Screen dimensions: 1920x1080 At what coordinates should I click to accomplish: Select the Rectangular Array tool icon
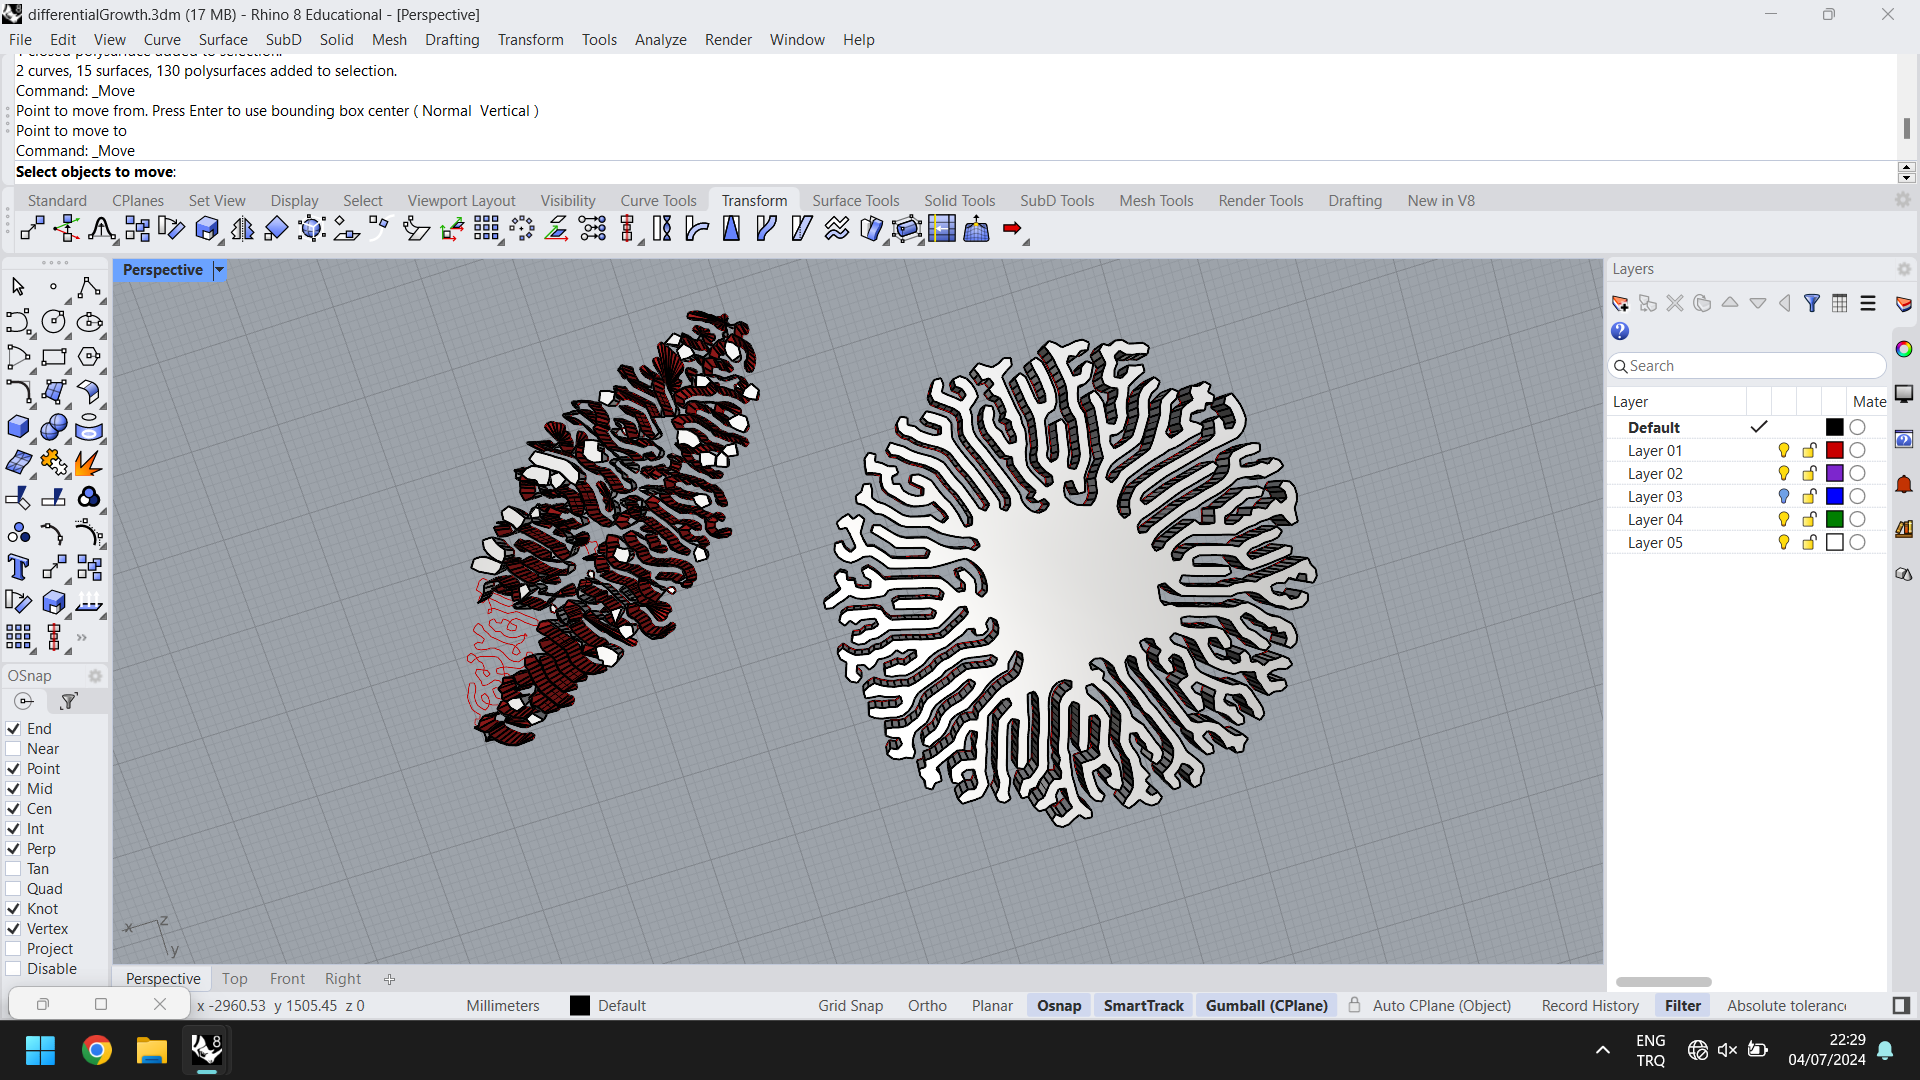pyautogui.click(x=486, y=229)
